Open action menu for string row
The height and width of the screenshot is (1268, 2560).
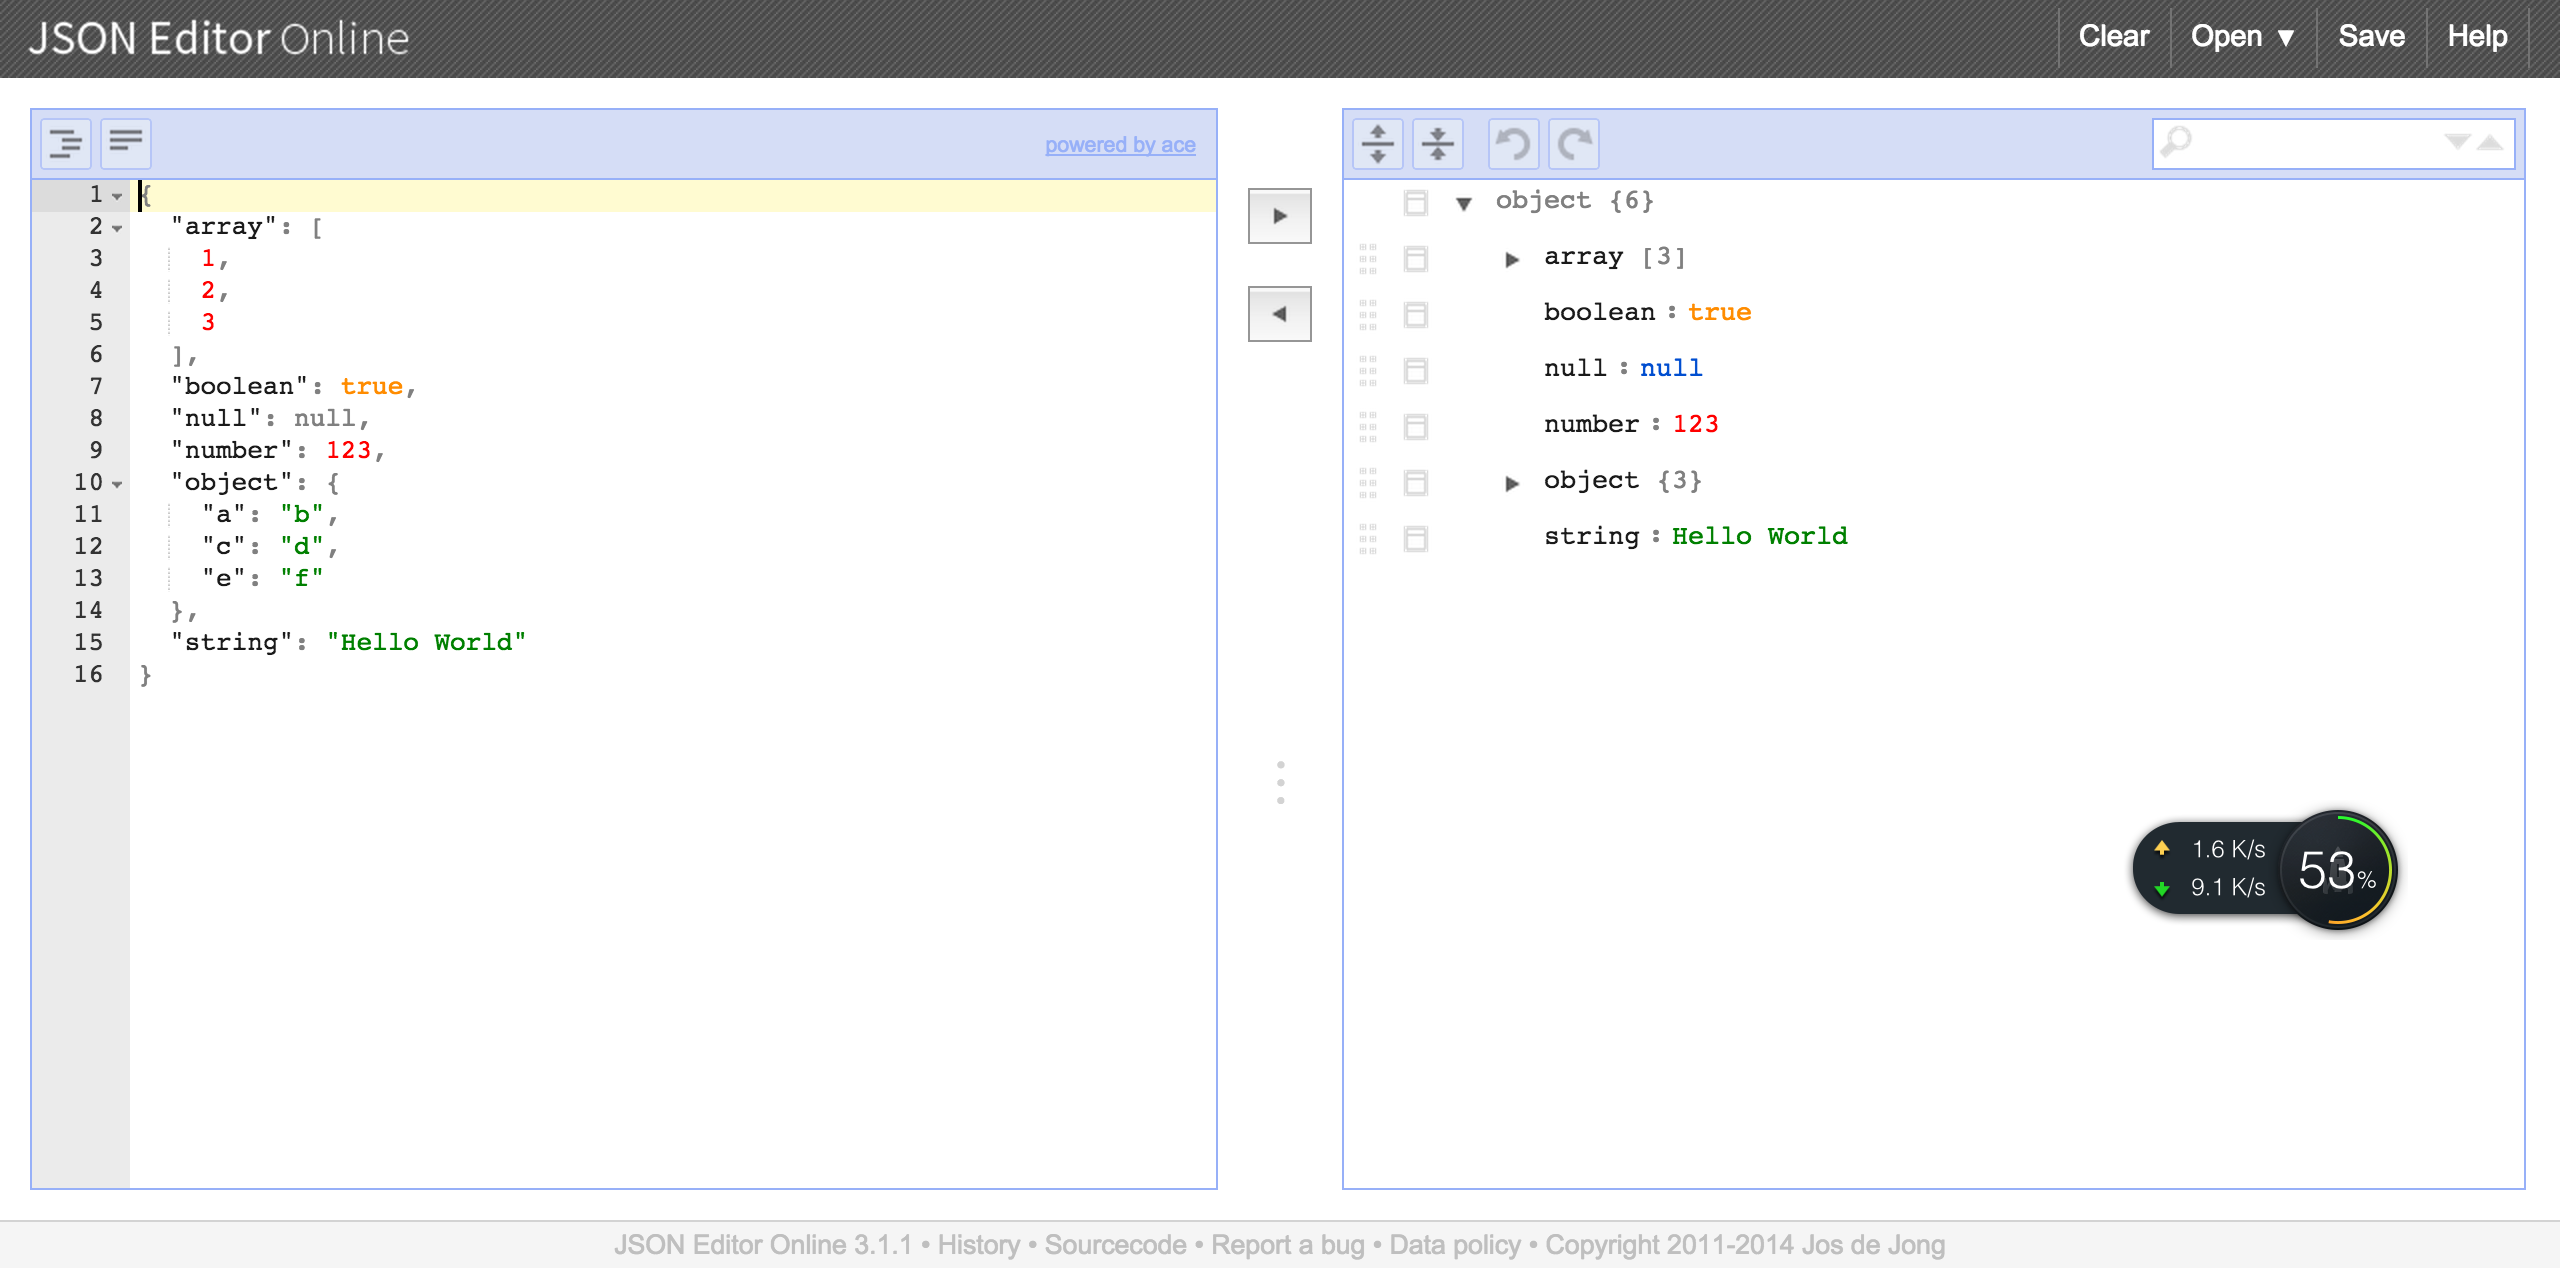pos(1415,539)
